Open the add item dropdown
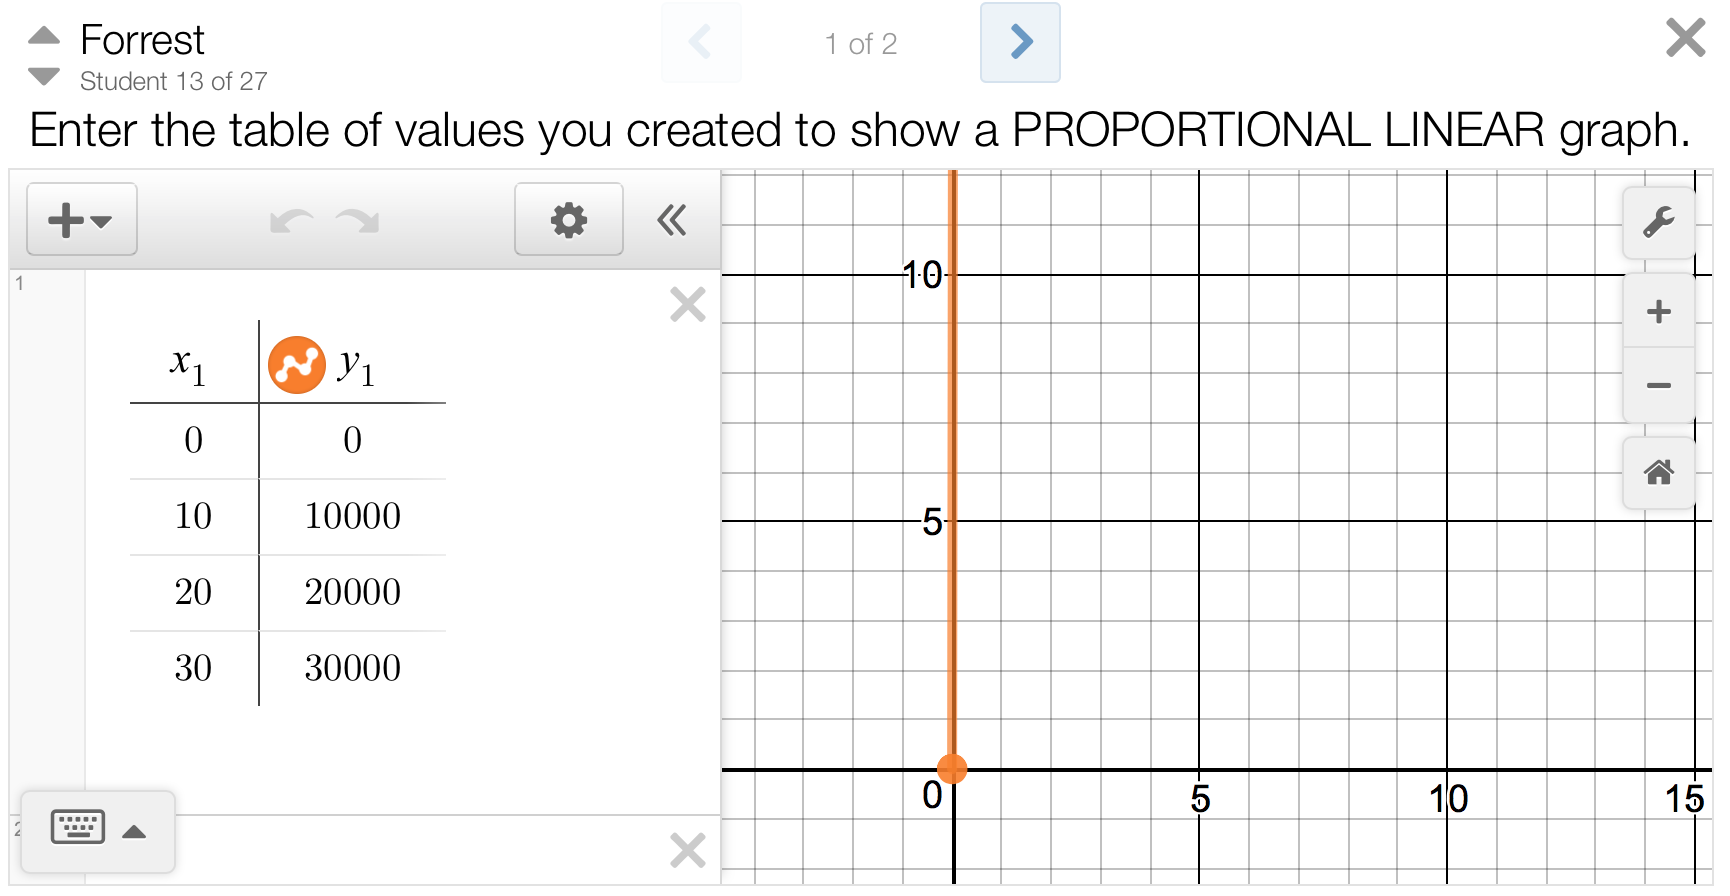The width and height of the screenshot is (1730, 896). pyautogui.click(x=81, y=220)
